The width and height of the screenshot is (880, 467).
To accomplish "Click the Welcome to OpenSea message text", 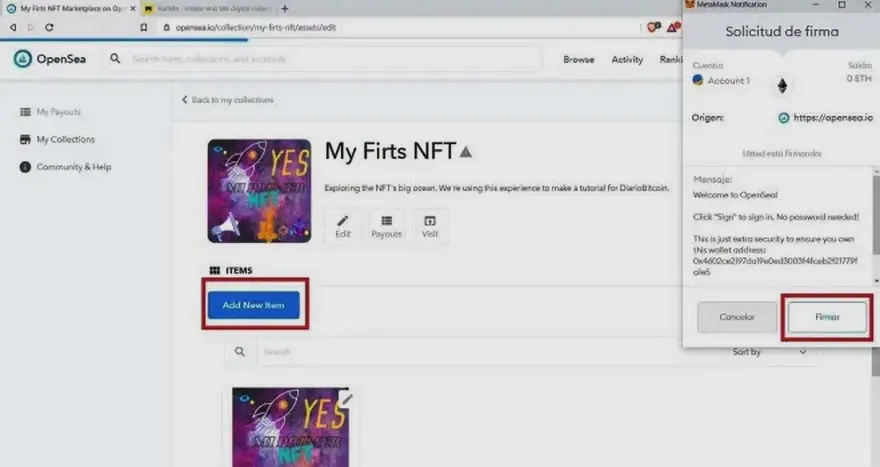I will (x=735, y=195).
